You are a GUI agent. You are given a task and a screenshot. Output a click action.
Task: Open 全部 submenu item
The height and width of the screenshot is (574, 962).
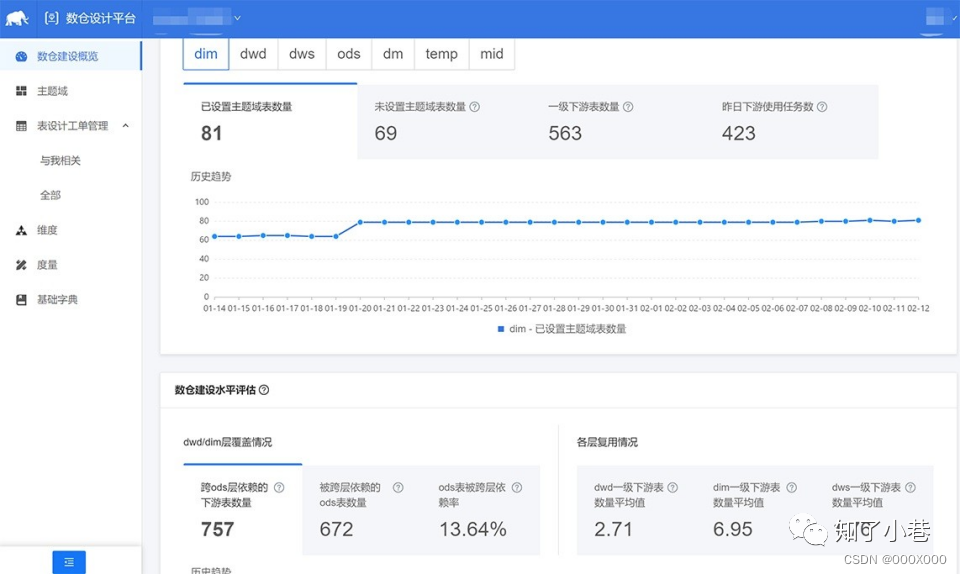50,196
